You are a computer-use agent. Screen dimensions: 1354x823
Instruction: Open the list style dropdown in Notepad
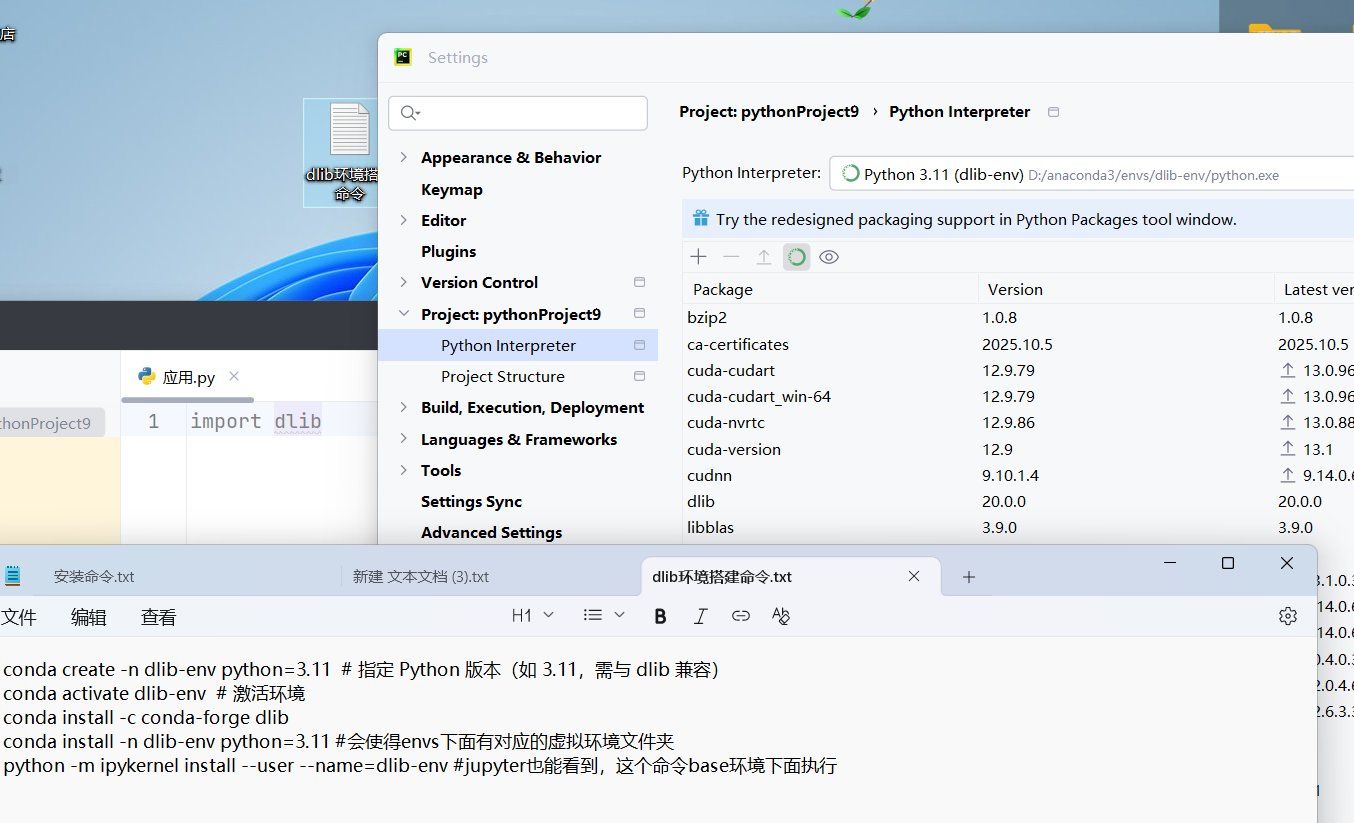click(x=604, y=616)
